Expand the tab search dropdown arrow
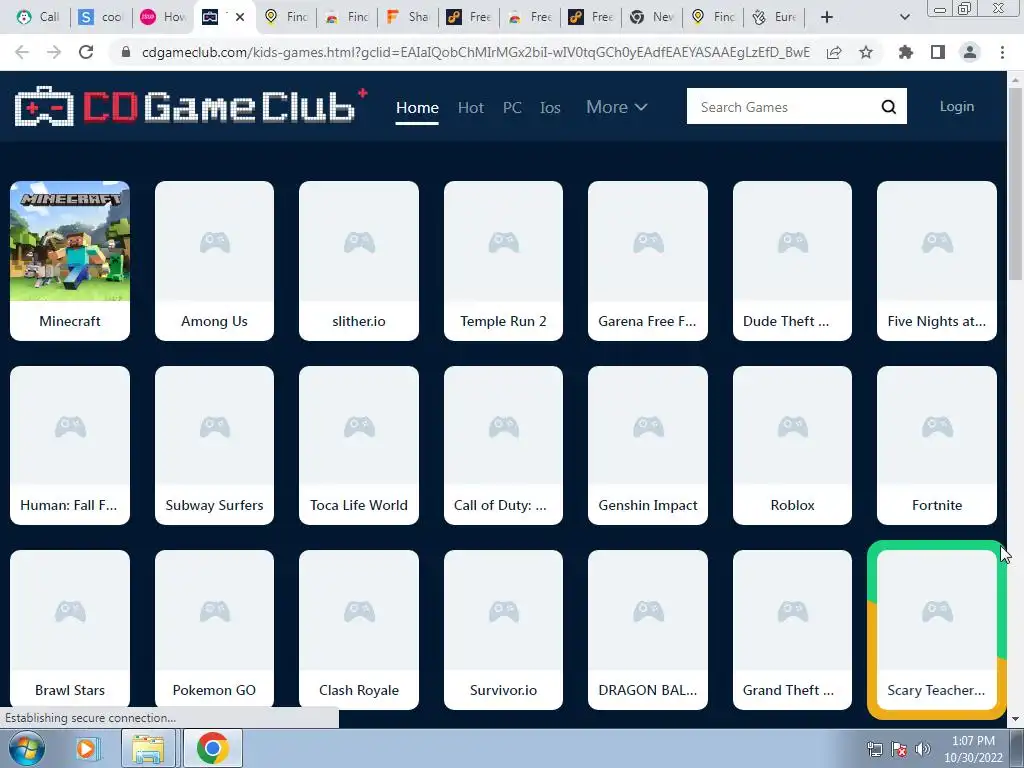 click(904, 17)
